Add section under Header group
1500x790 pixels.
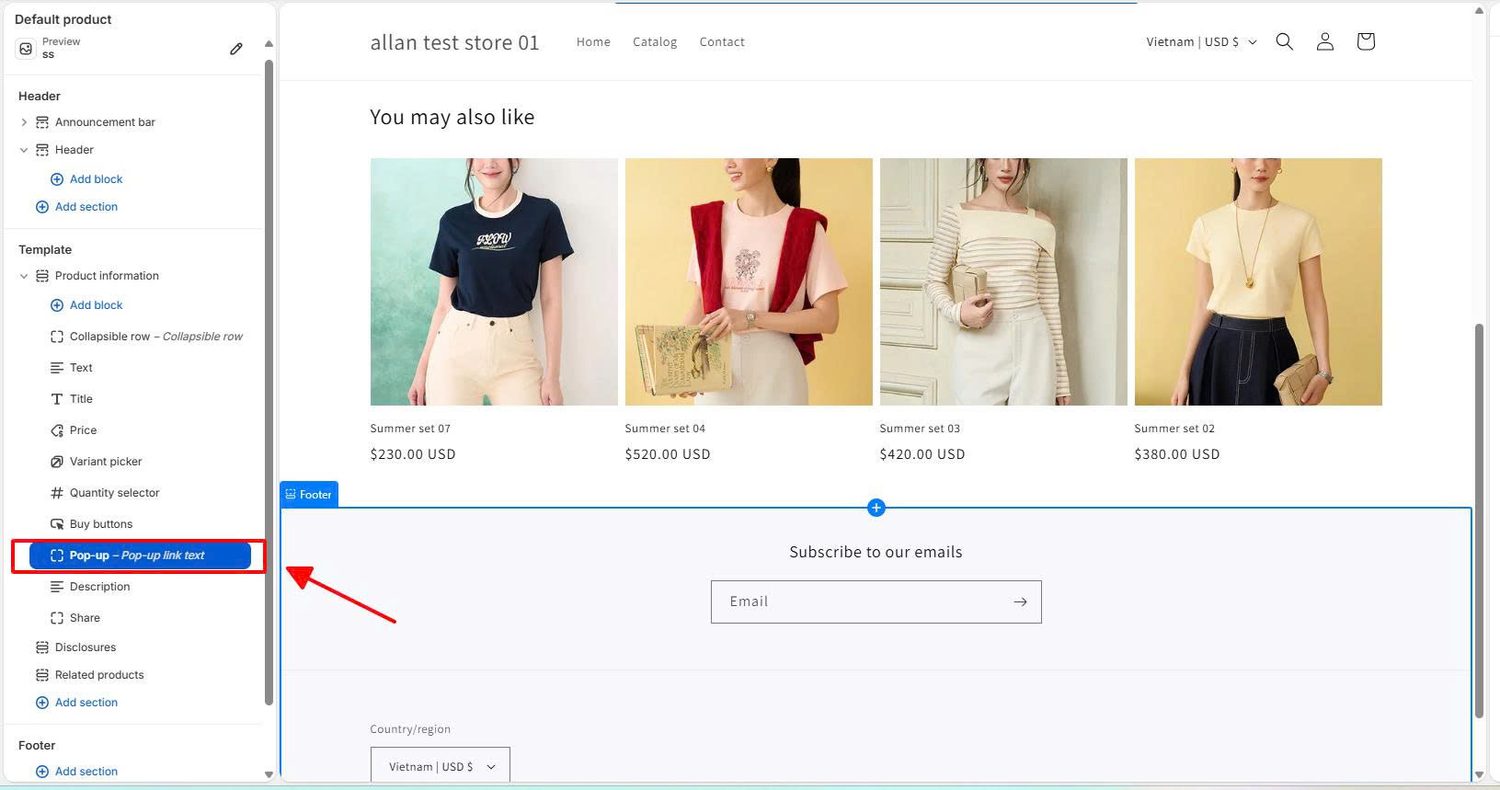point(77,207)
